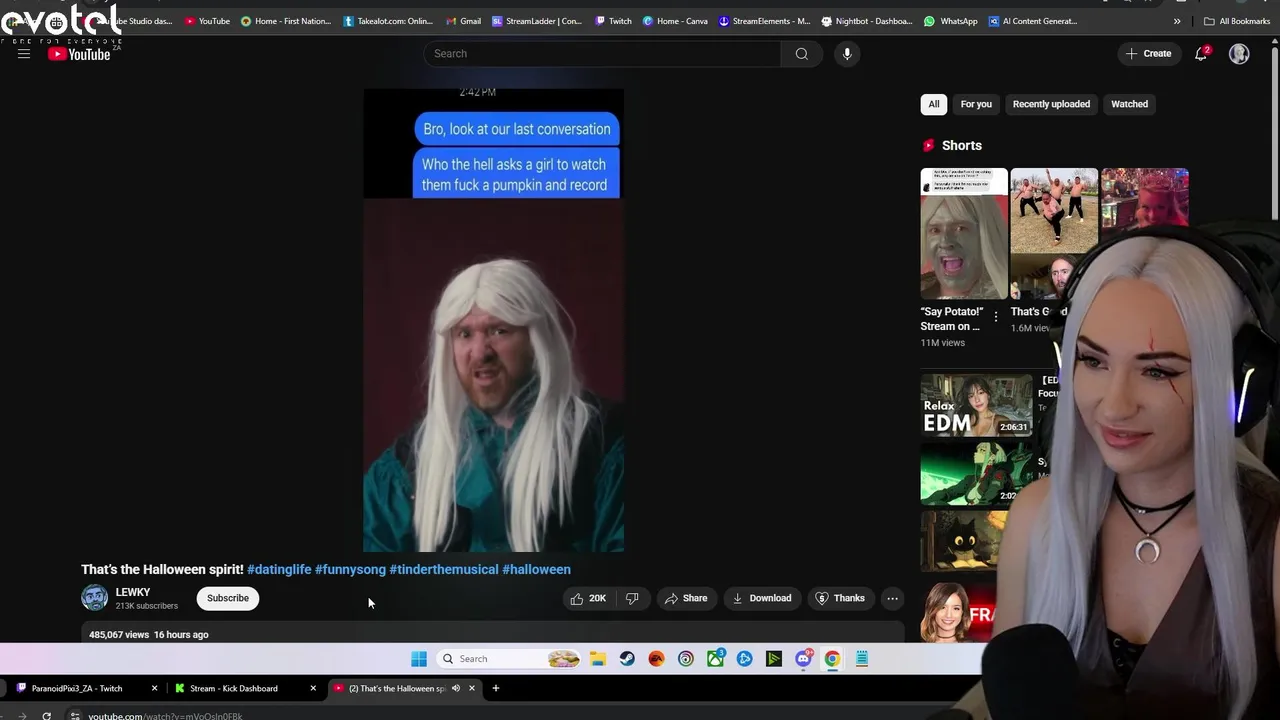Open the Create upload menu
This screenshot has height=720, width=1280.
(1148, 54)
